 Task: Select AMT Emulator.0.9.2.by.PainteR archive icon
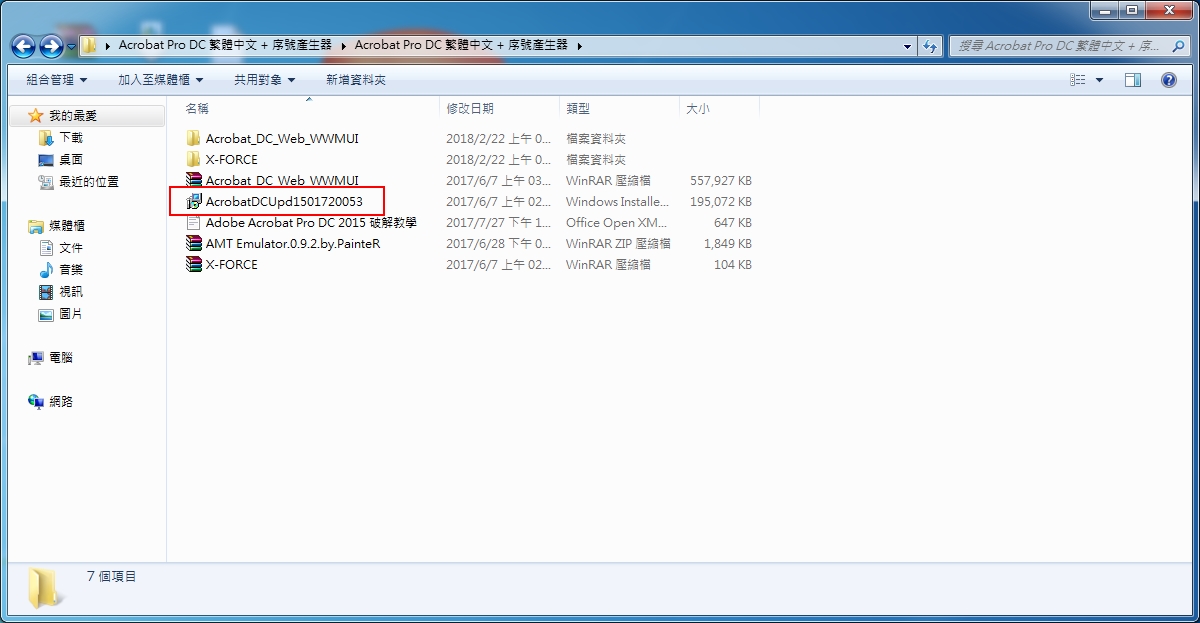pos(194,243)
